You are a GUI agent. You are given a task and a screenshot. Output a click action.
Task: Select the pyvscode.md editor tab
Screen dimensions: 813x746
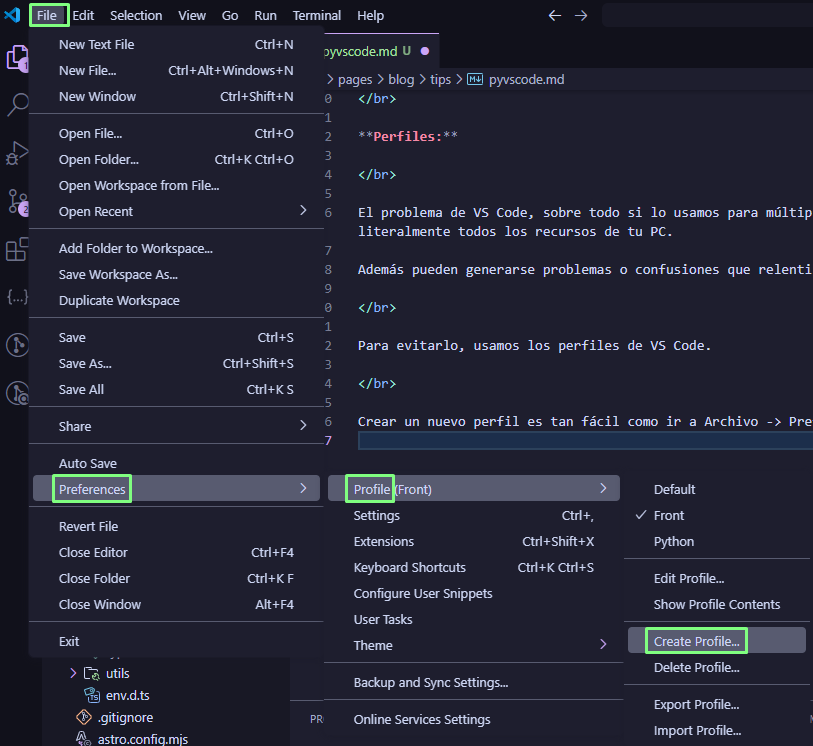(x=381, y=51)
